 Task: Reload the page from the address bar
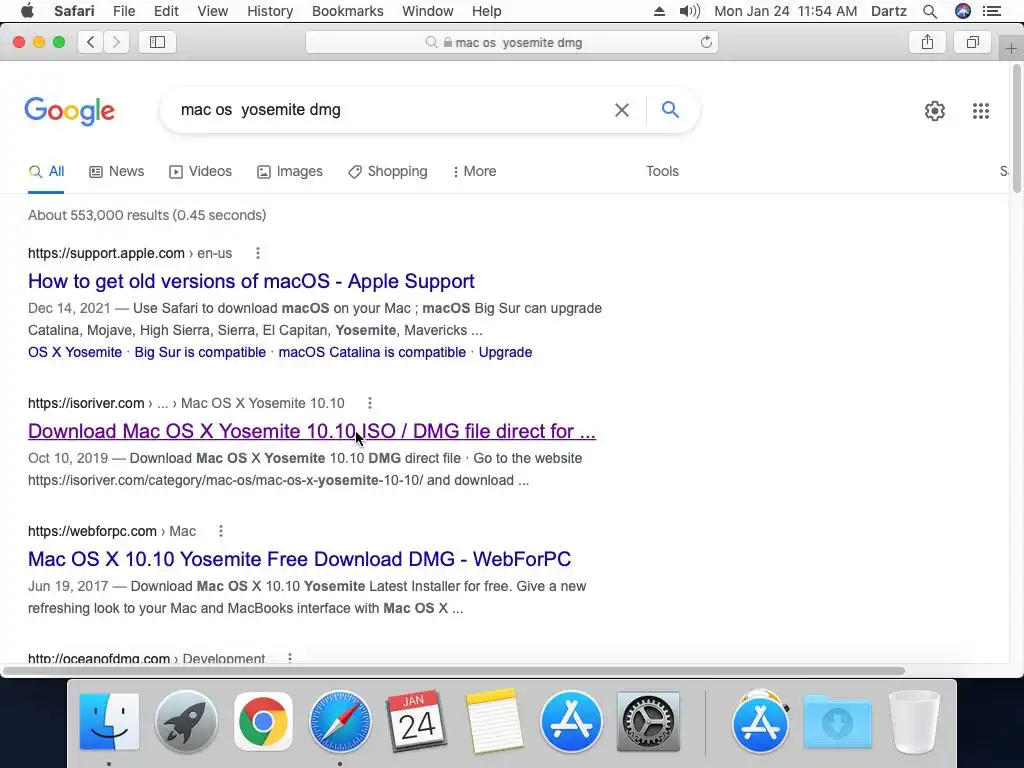click(706, 42)
